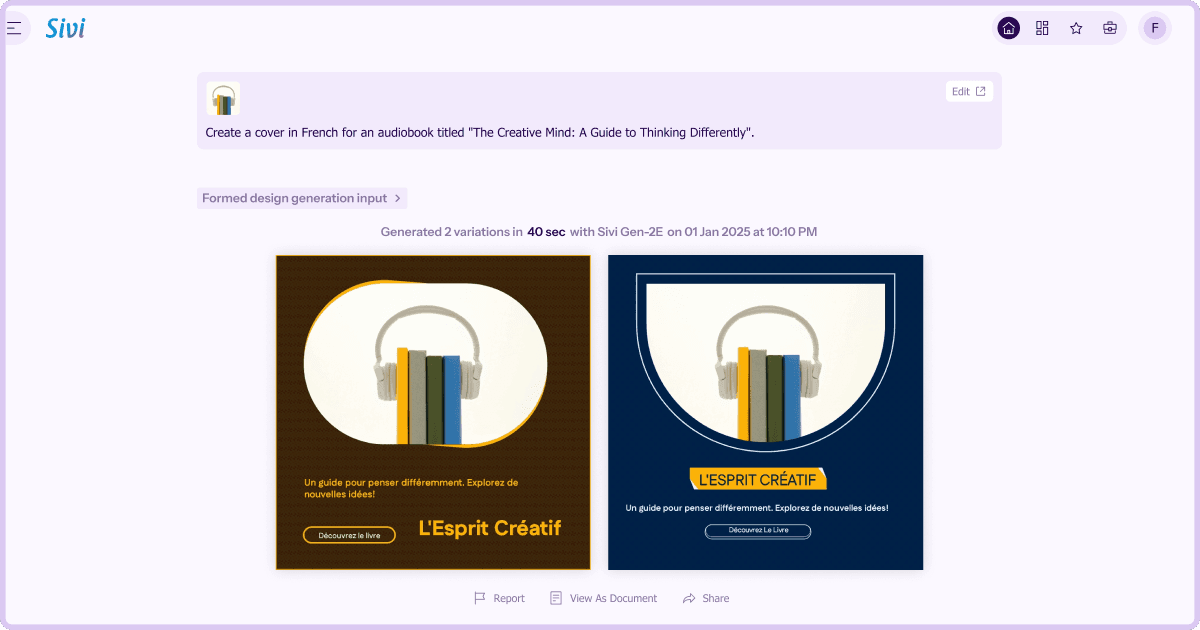1200x630 pixels.
Task: Open the workspace briefcase icon
Action: (1110, 27)
